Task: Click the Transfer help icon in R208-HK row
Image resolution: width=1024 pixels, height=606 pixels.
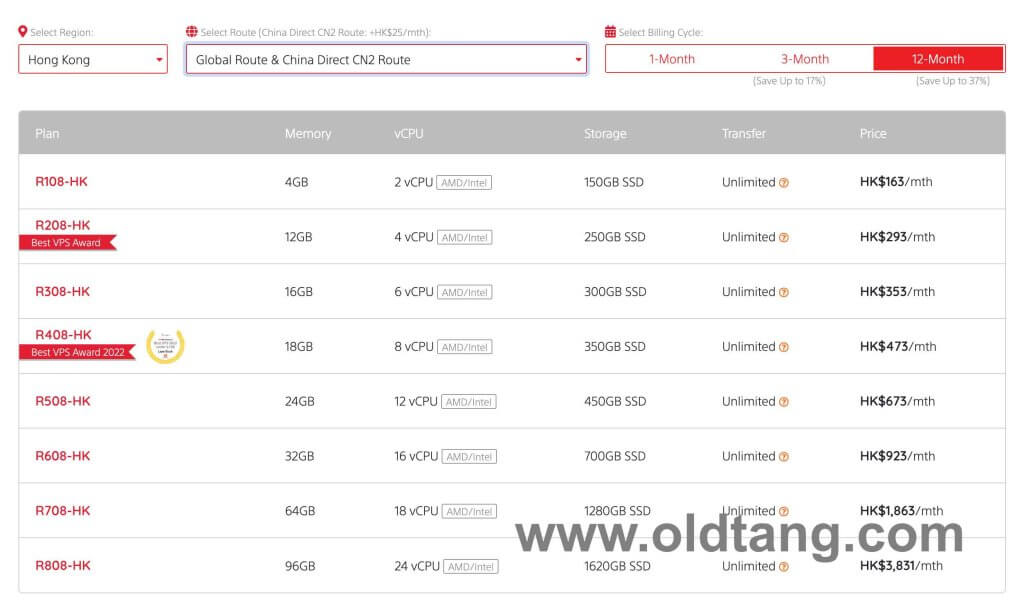Action: (784, 238)
